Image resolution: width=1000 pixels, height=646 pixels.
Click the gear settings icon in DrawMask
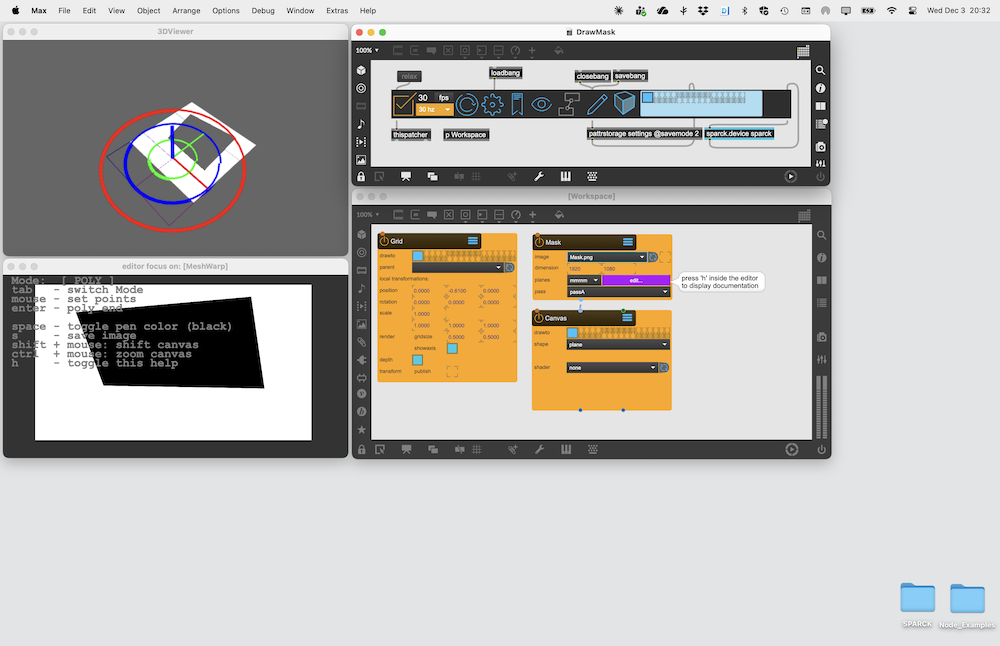point(491,104)
